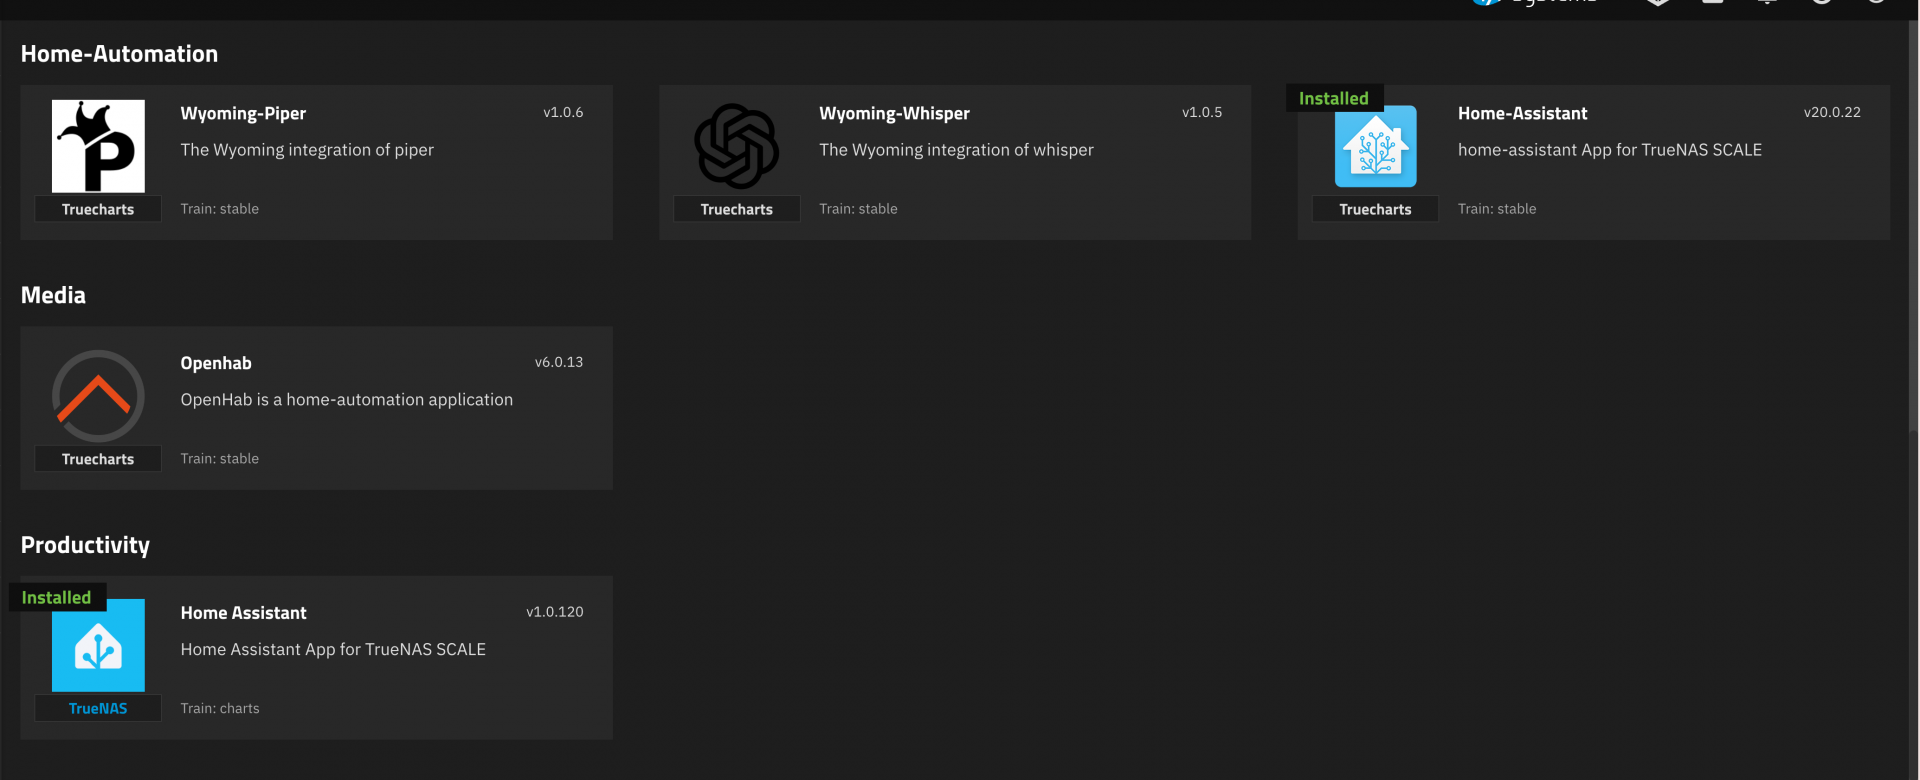Click "Train: stable" on Wyoming-Whisper card
Viewport: 1920px width, 780px height.
(x=858, y=209)
